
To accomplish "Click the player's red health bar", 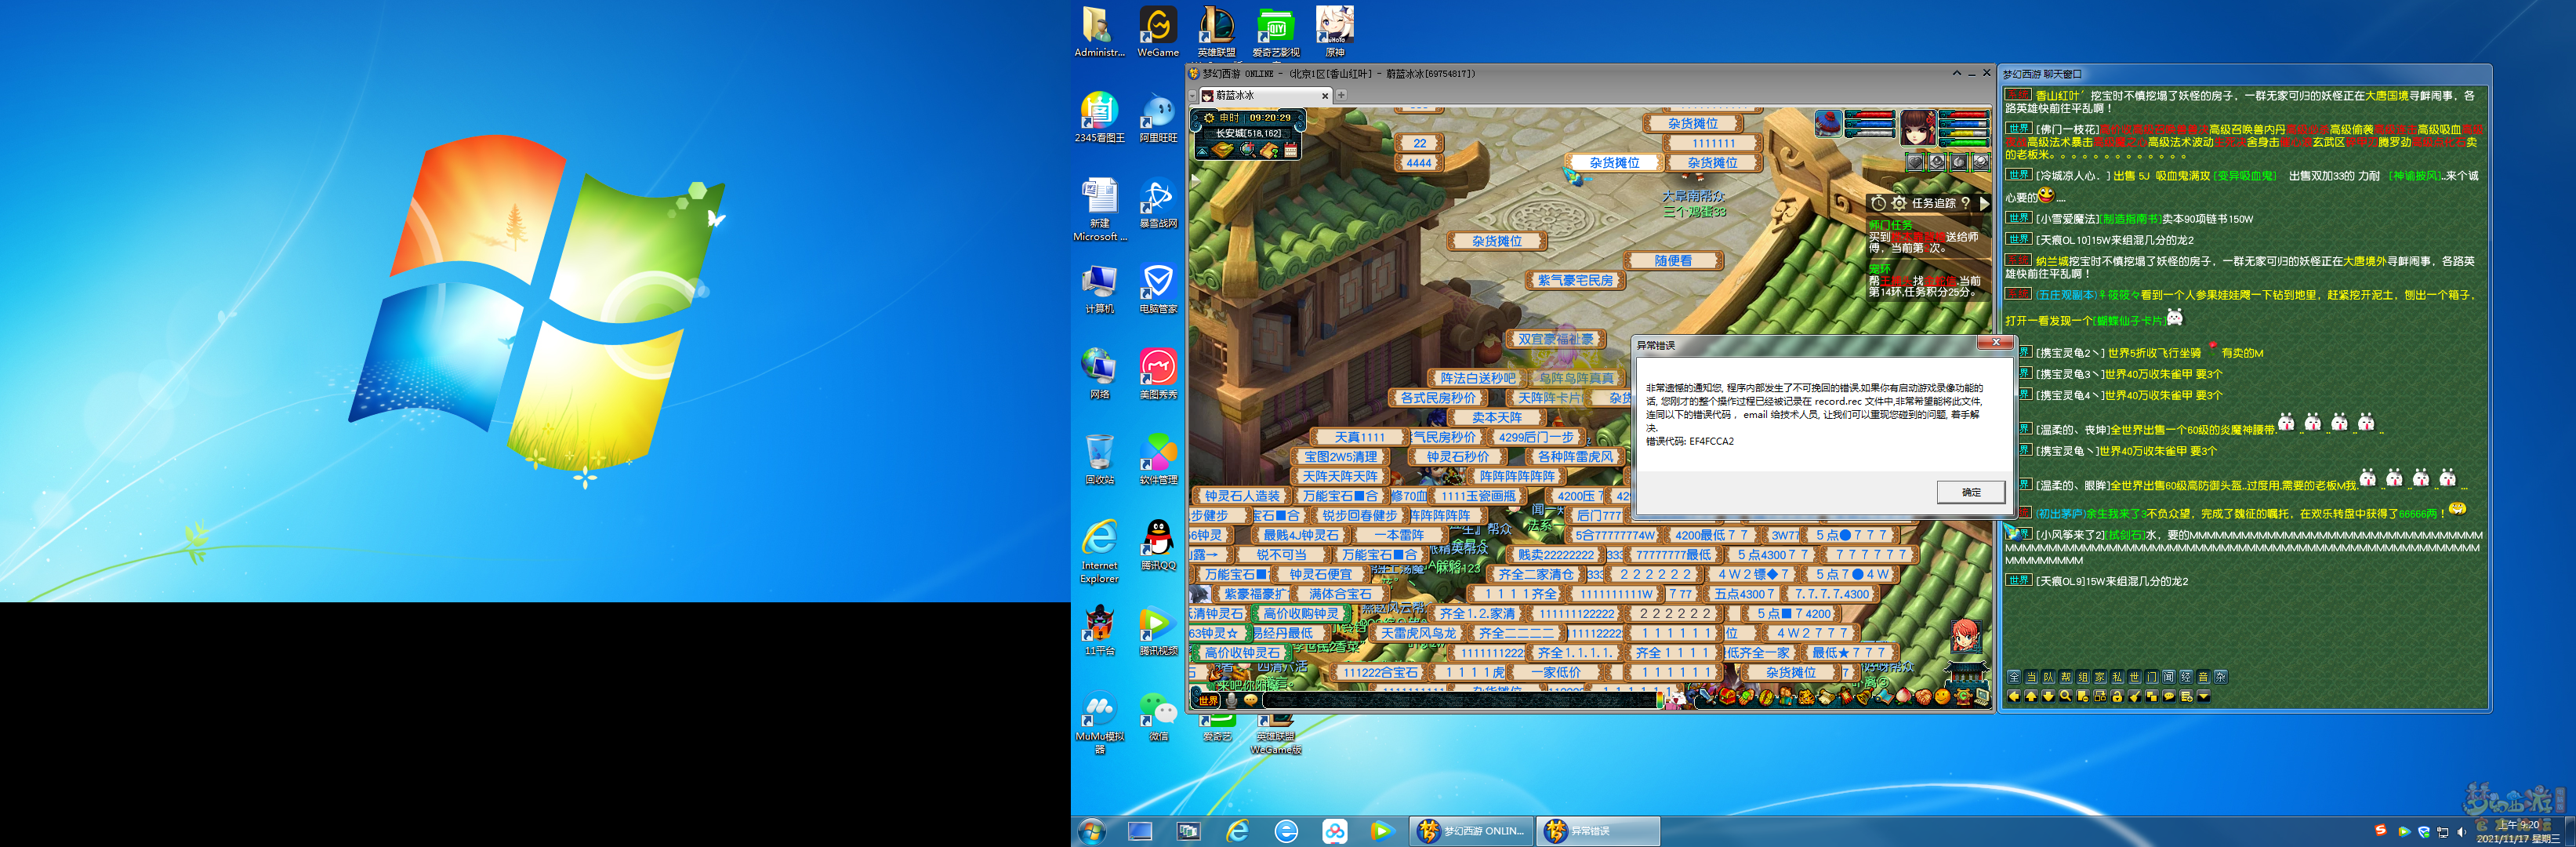I will coord(1965,114).
